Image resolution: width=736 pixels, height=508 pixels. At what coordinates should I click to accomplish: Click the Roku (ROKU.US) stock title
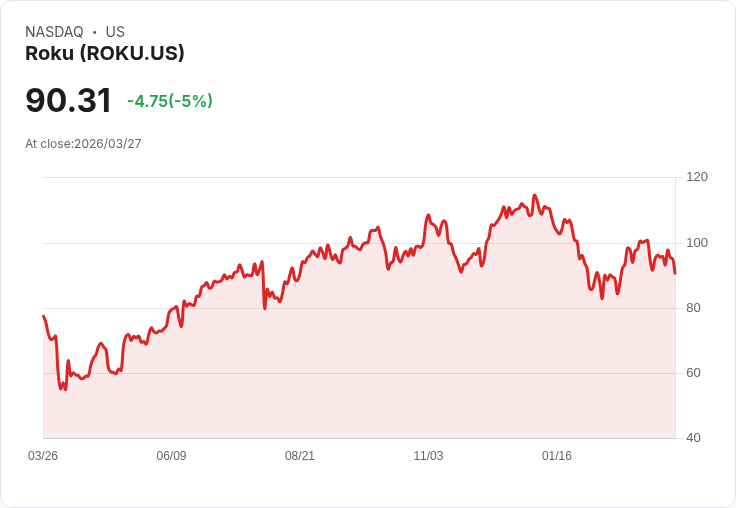[105, 54]
